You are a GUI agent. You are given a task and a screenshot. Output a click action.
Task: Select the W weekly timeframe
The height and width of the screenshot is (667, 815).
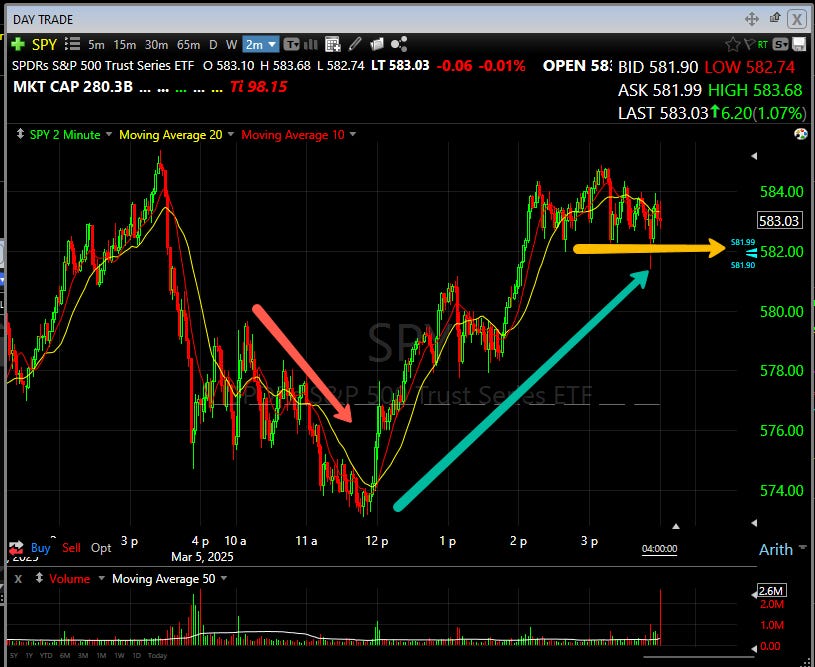[232, 45]
